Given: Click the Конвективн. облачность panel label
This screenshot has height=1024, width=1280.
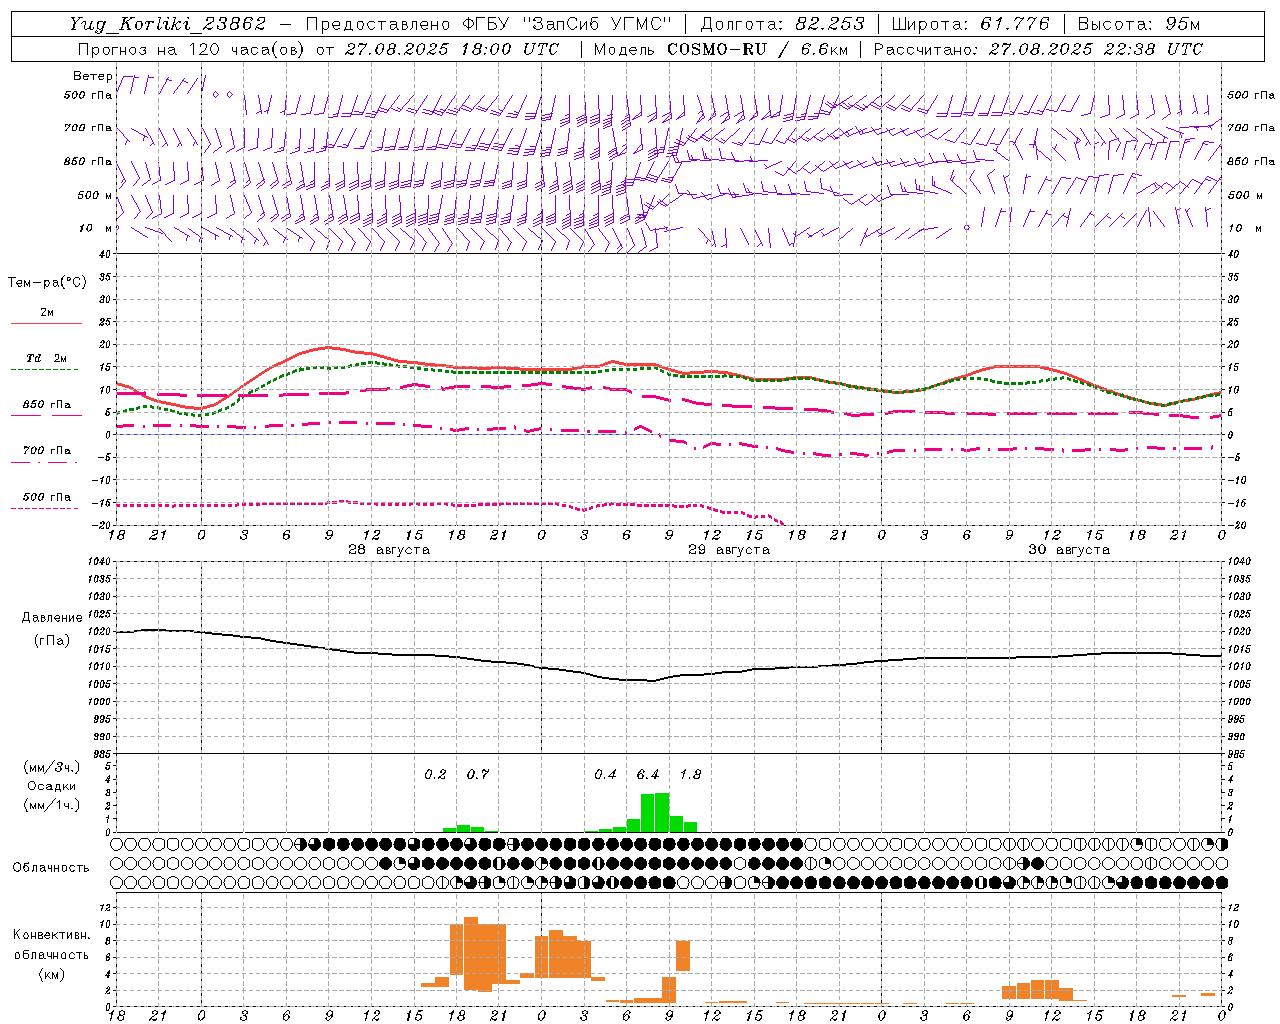Looking at the screenshot, I should point(51,944).
